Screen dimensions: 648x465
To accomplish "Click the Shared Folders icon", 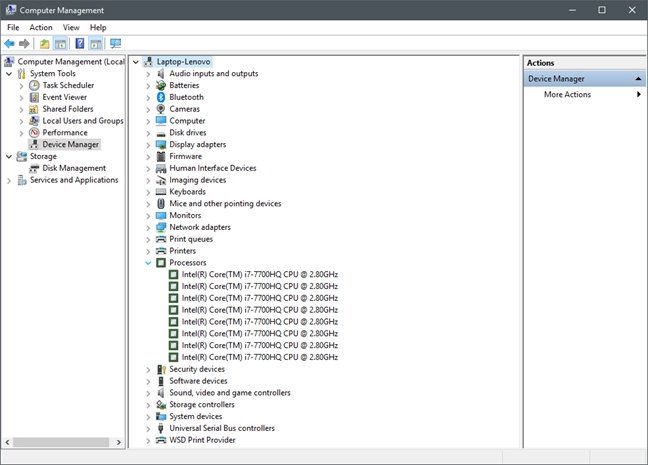I will coord(34,109).
